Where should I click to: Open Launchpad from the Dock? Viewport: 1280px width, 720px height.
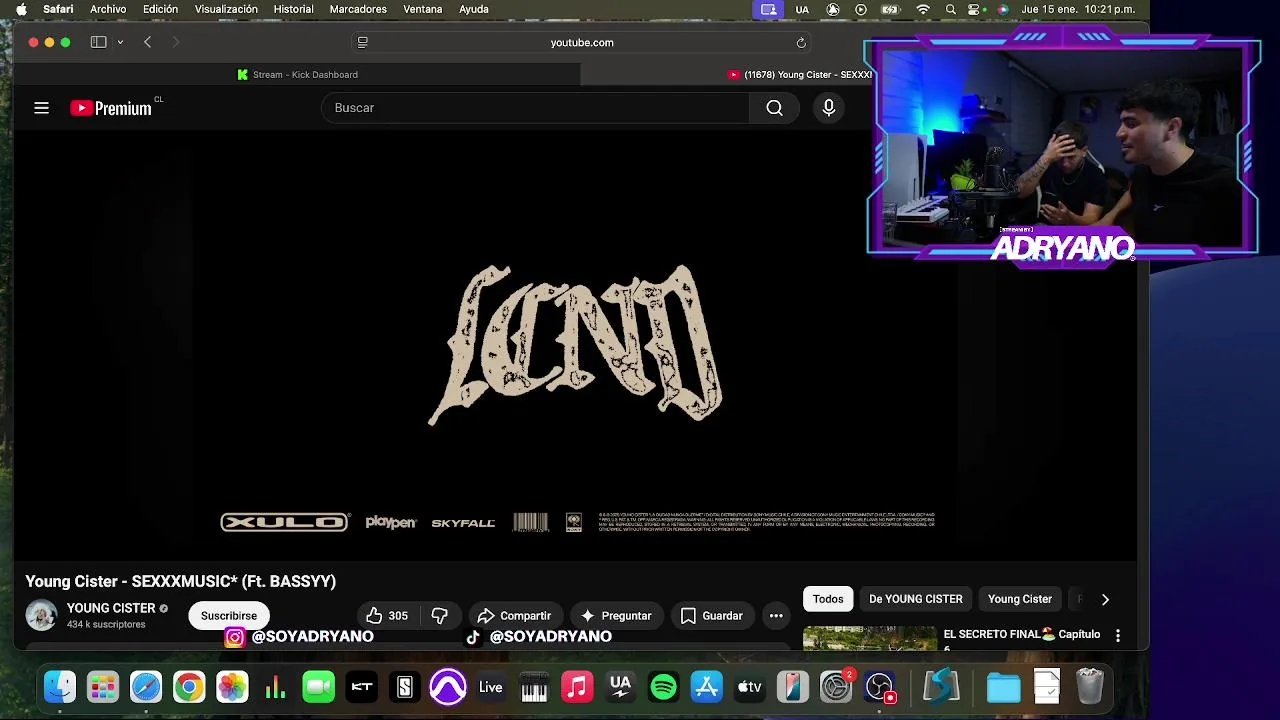click(x=103, y=687)
